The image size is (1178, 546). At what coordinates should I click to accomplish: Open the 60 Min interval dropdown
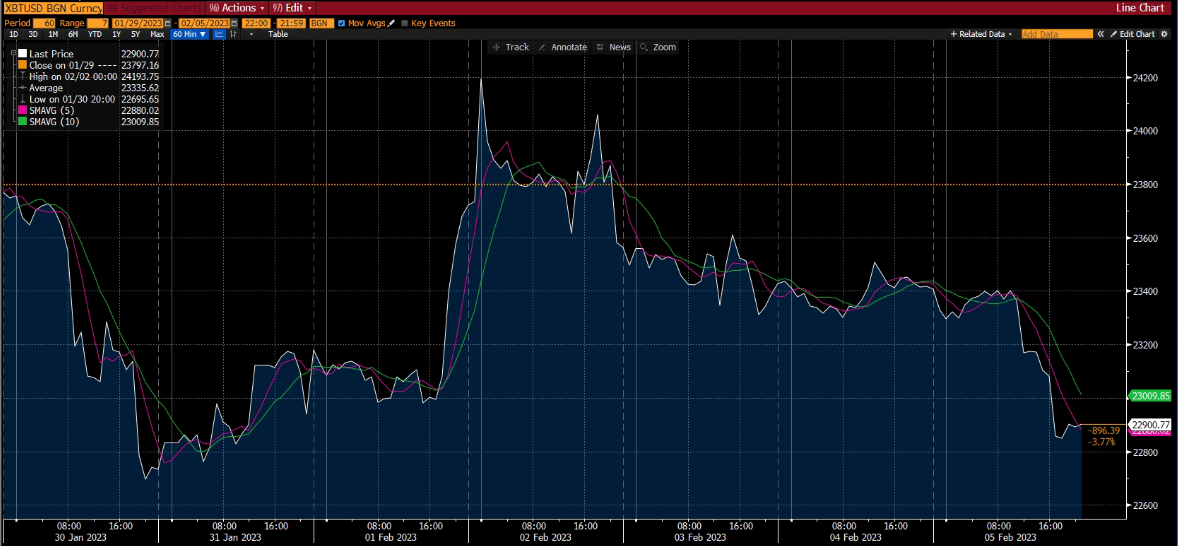point(189,34)
